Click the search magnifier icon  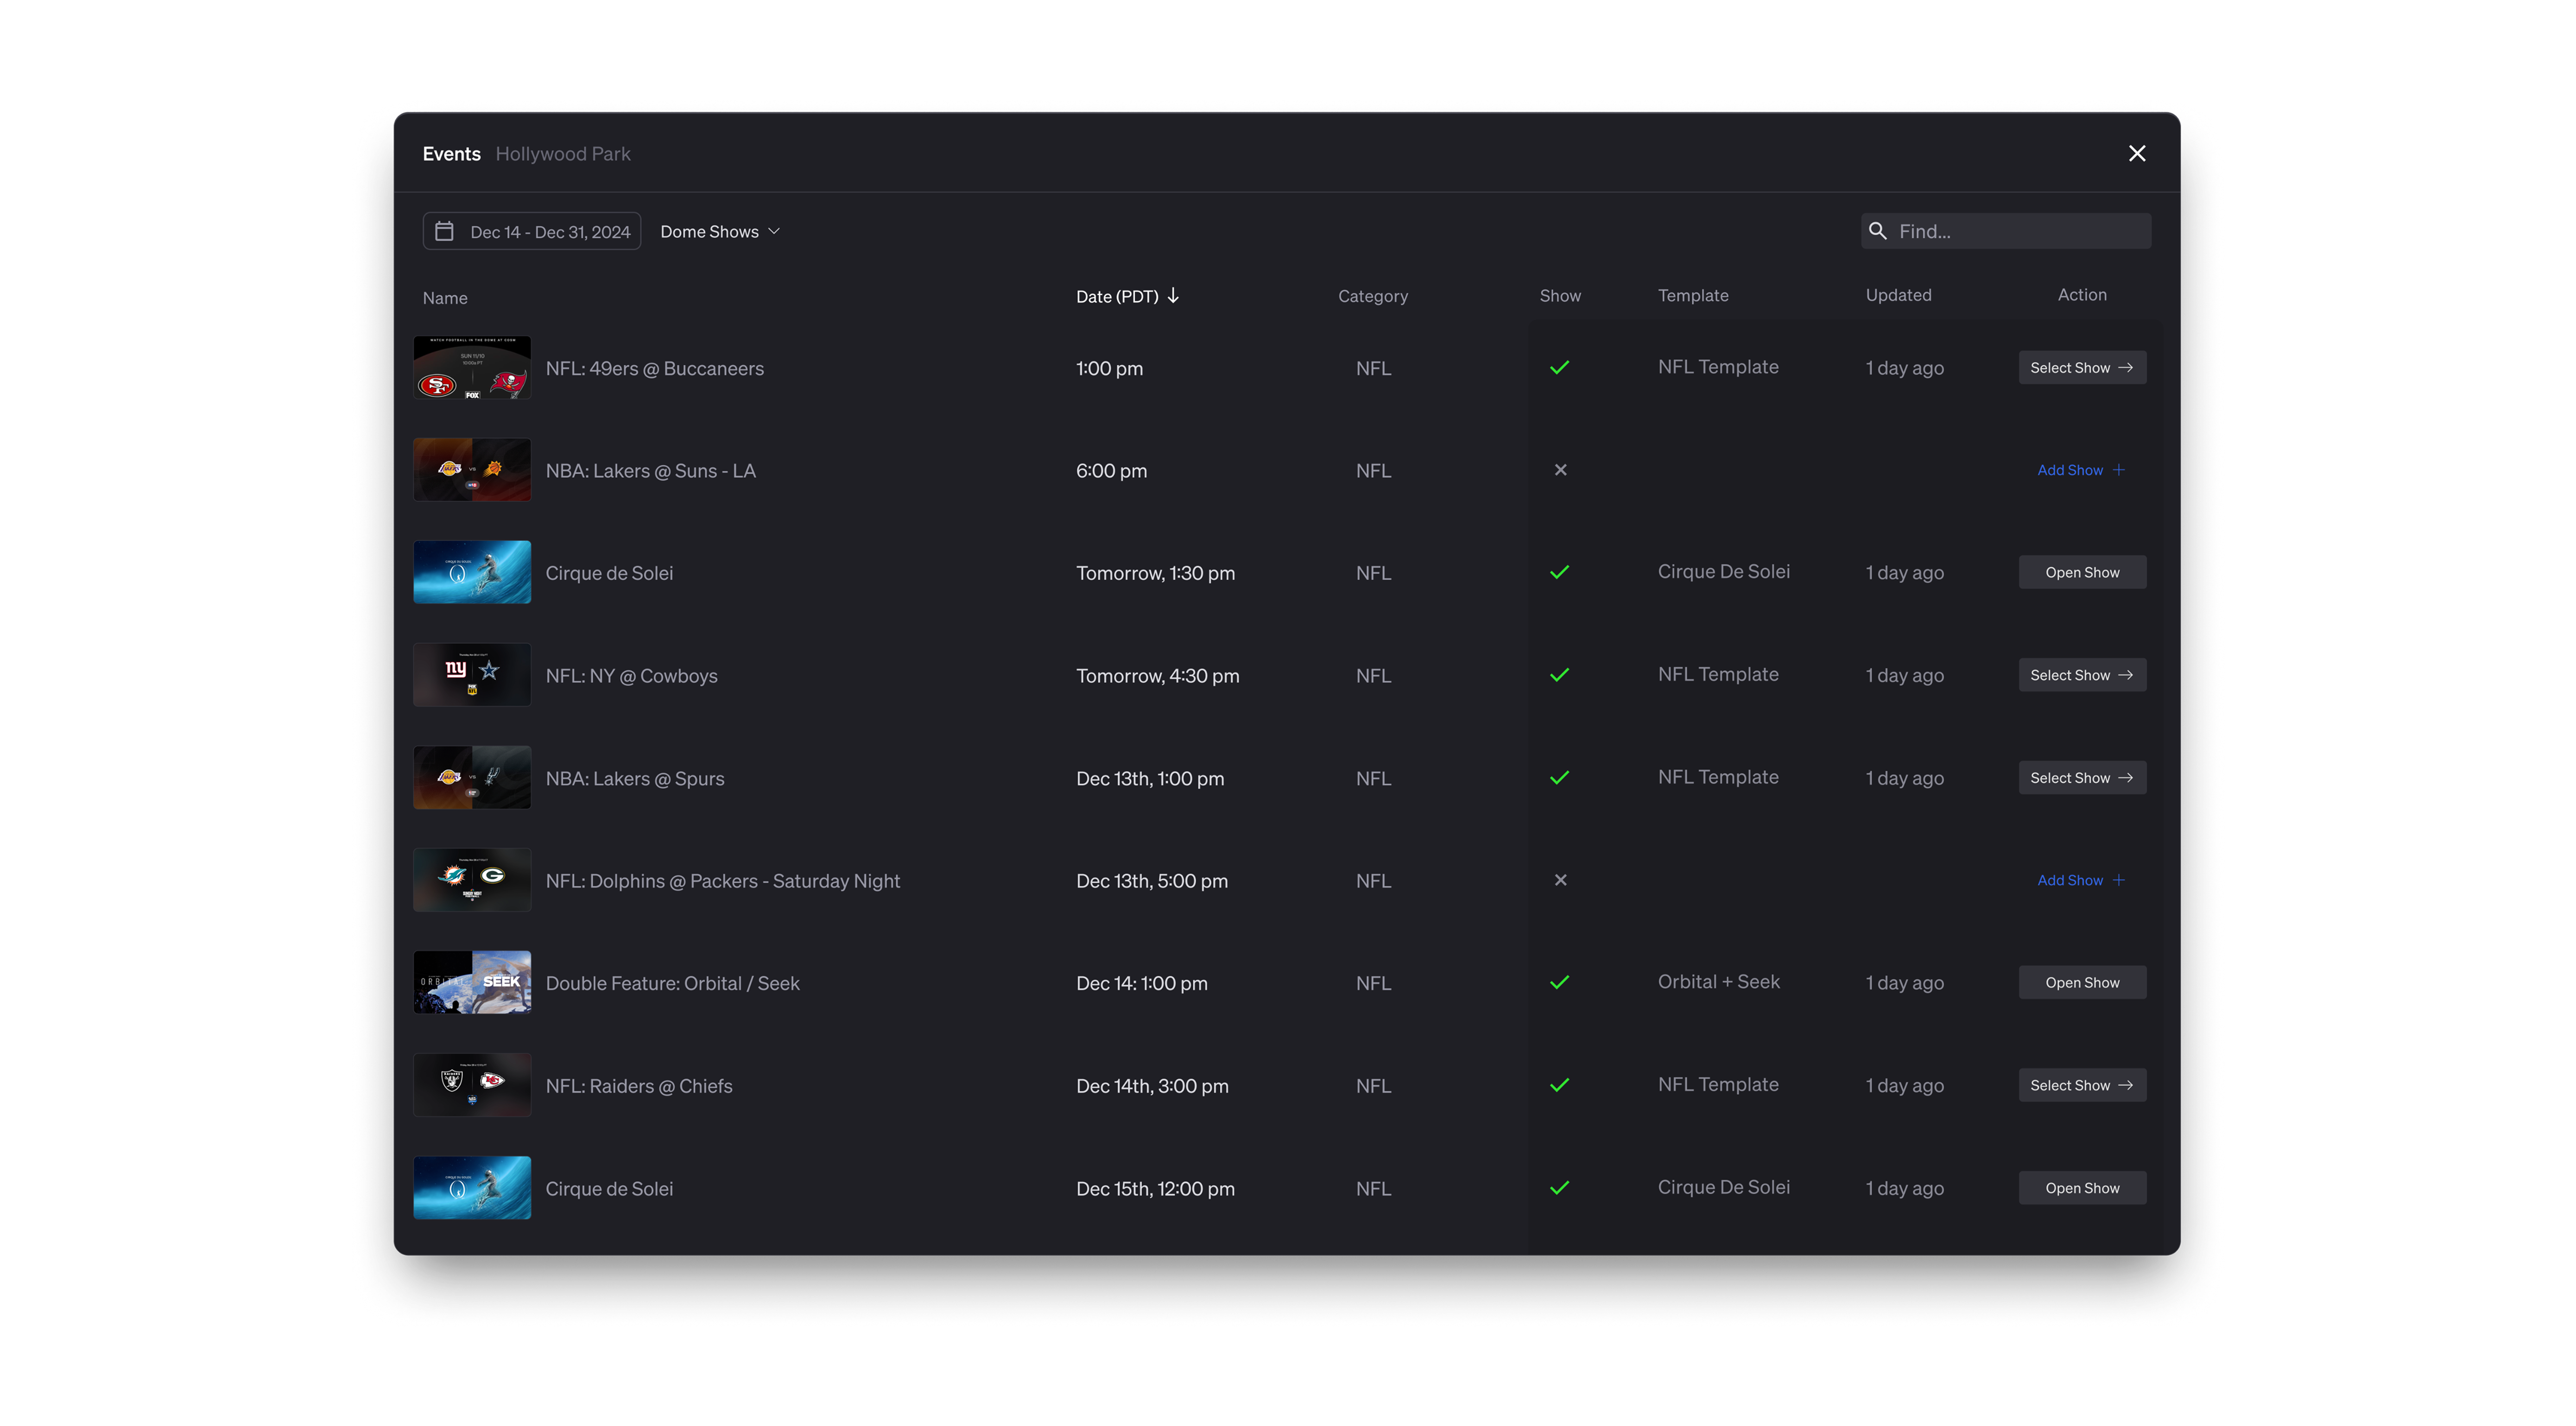click(1877, 231)
